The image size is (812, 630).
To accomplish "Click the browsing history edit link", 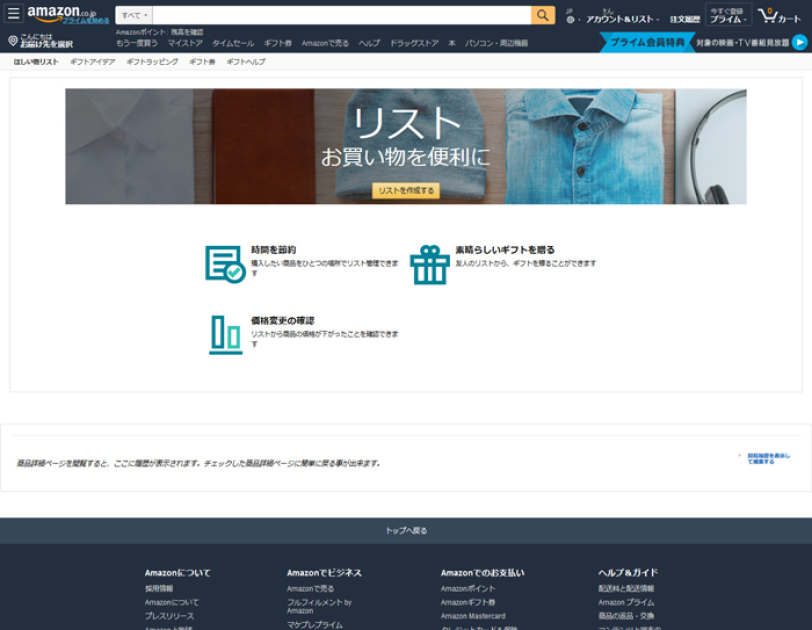I will 768,458.
